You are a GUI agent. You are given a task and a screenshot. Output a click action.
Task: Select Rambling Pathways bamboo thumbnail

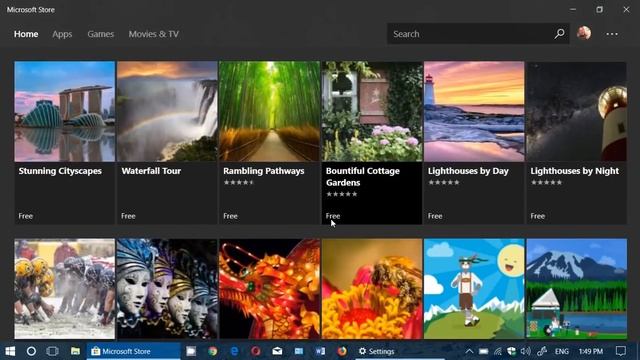point(269,111)
